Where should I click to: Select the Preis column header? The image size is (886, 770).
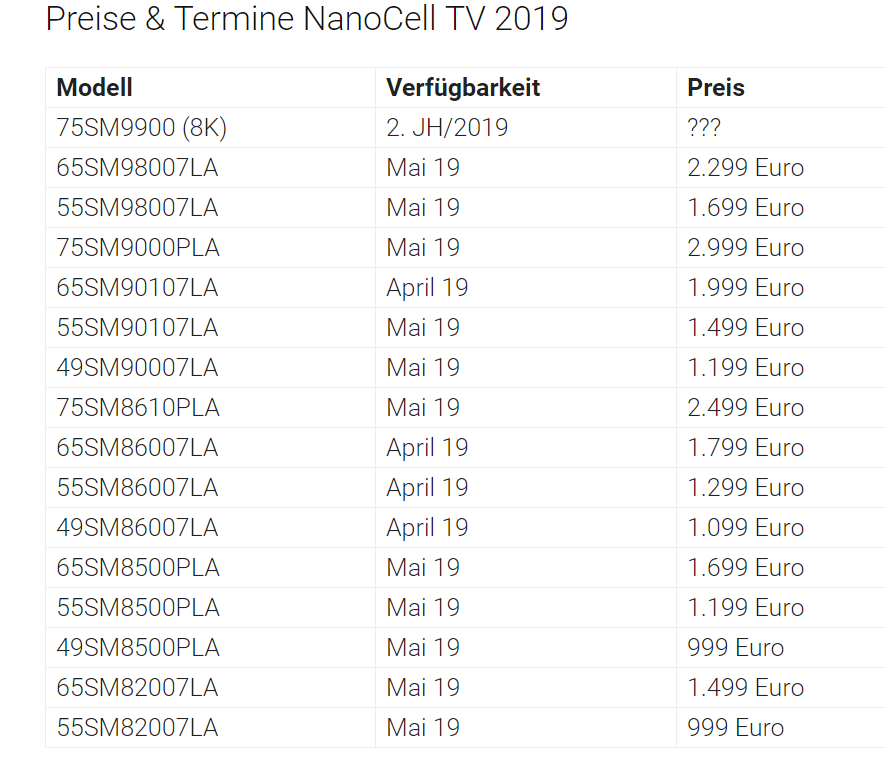pos(716,88)
